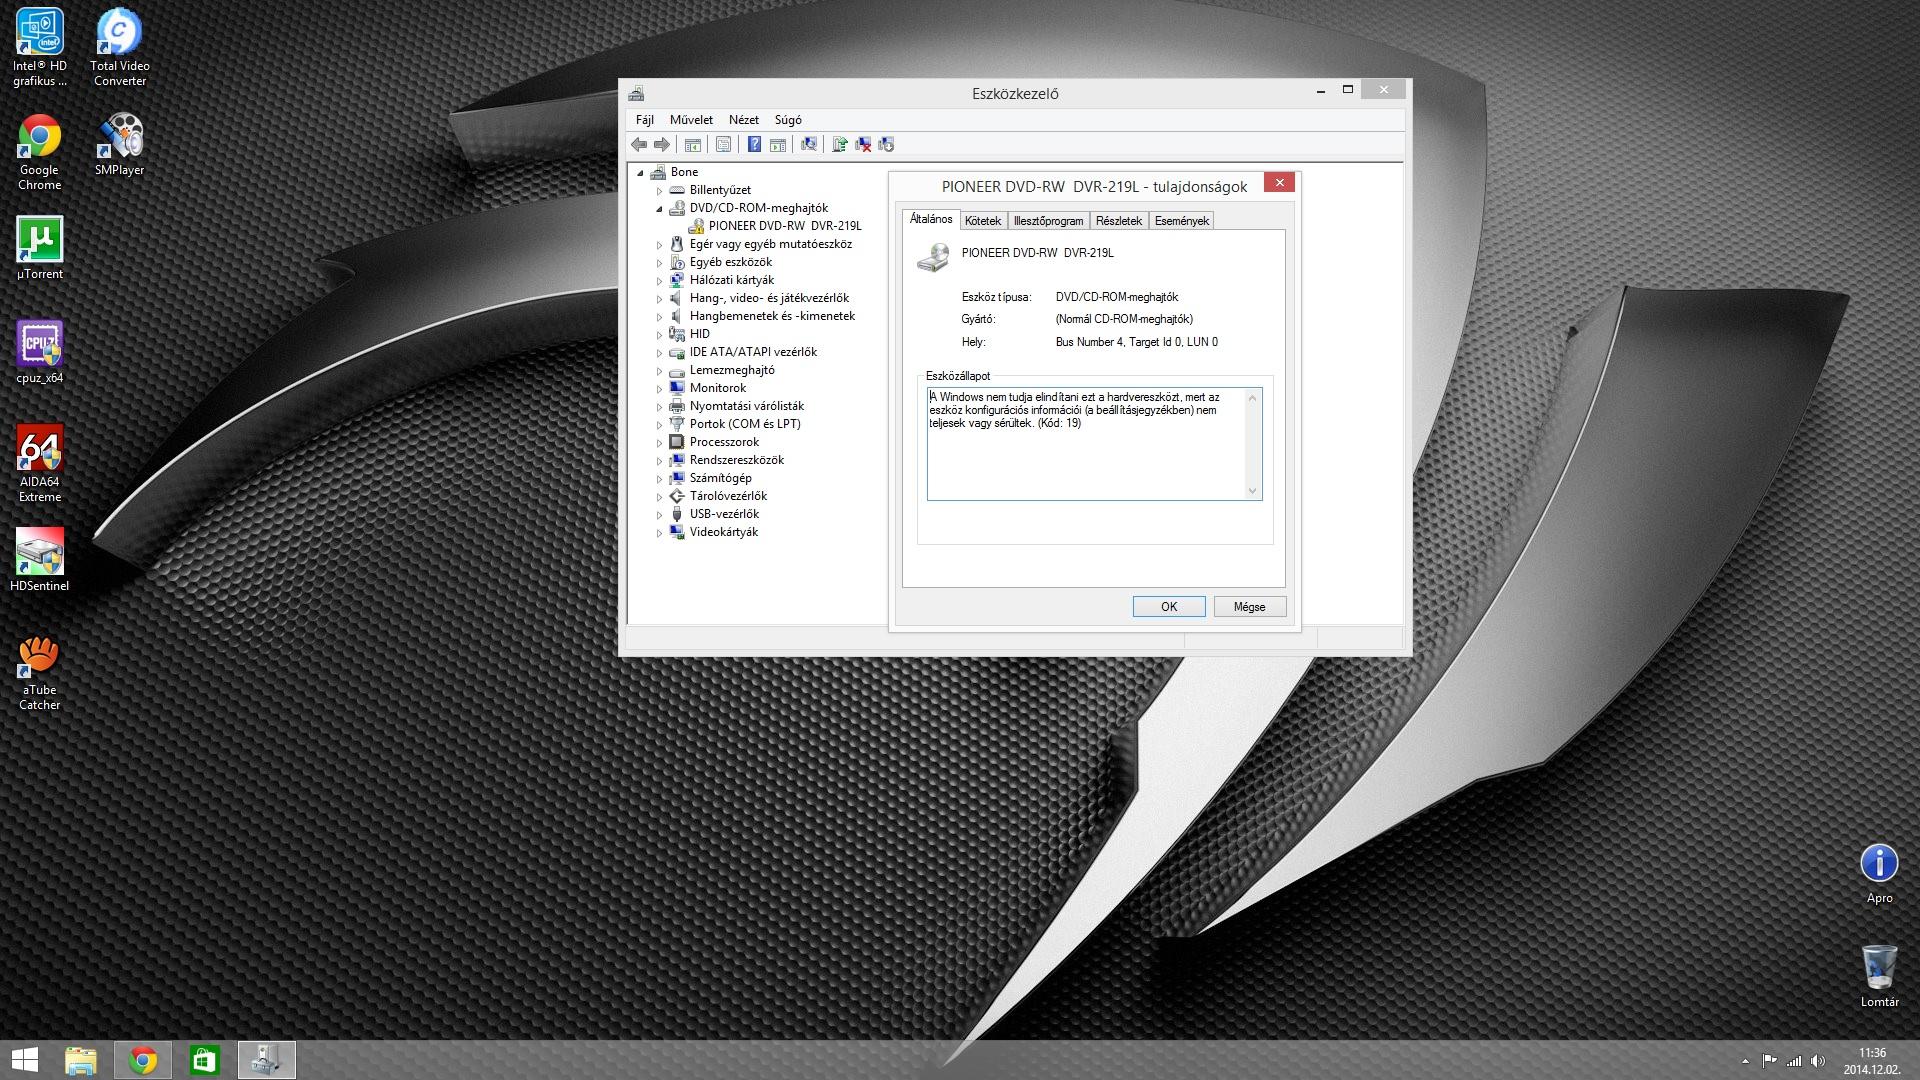Open Intel HD graphics desktop shortcut
This screenshot has height=1080, width=1920.
click(x=40, y=47)
